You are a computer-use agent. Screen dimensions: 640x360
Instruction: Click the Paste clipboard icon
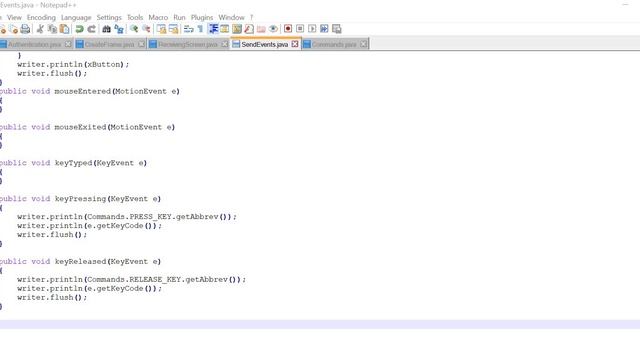tap(64, 29)
